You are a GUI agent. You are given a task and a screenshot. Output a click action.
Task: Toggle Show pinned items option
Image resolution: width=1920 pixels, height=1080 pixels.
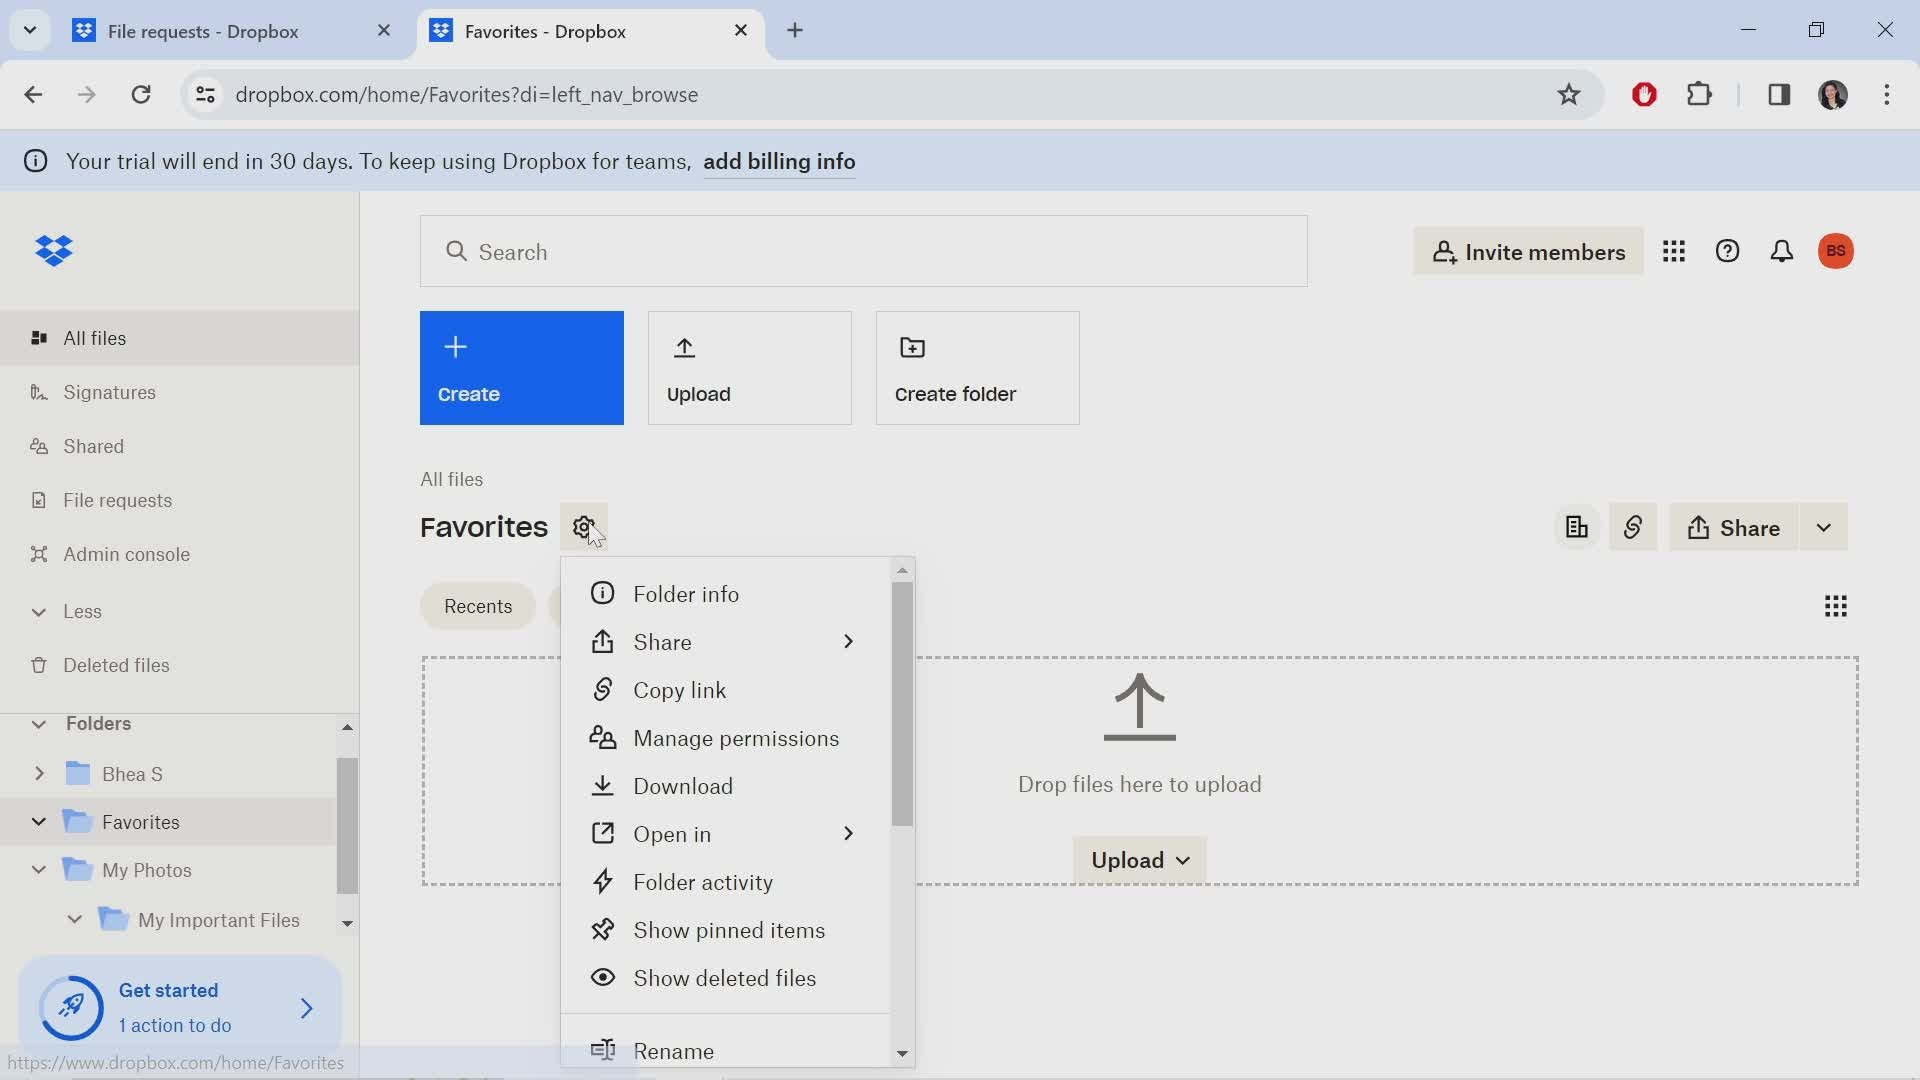click(729, 928)
